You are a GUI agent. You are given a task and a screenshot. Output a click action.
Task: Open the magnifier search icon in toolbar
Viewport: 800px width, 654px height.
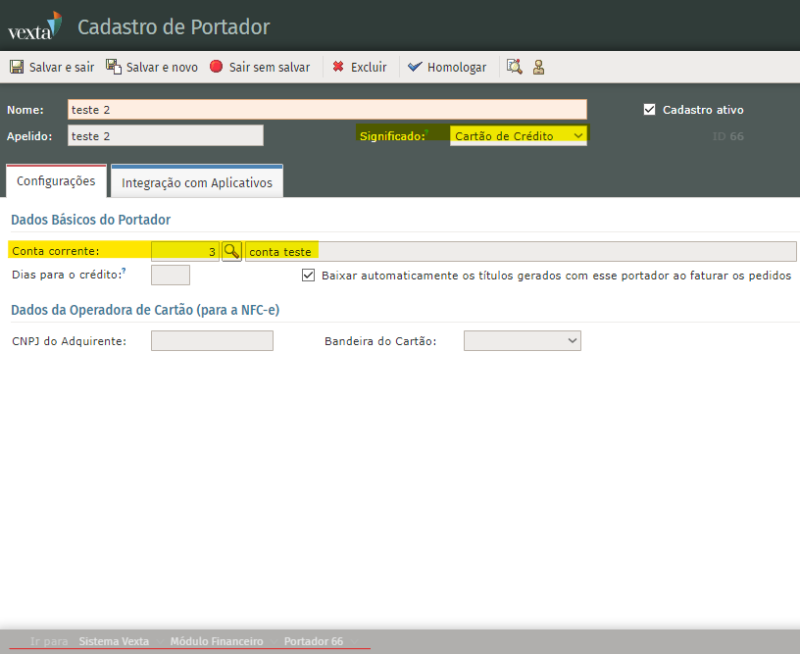(514, 67)
